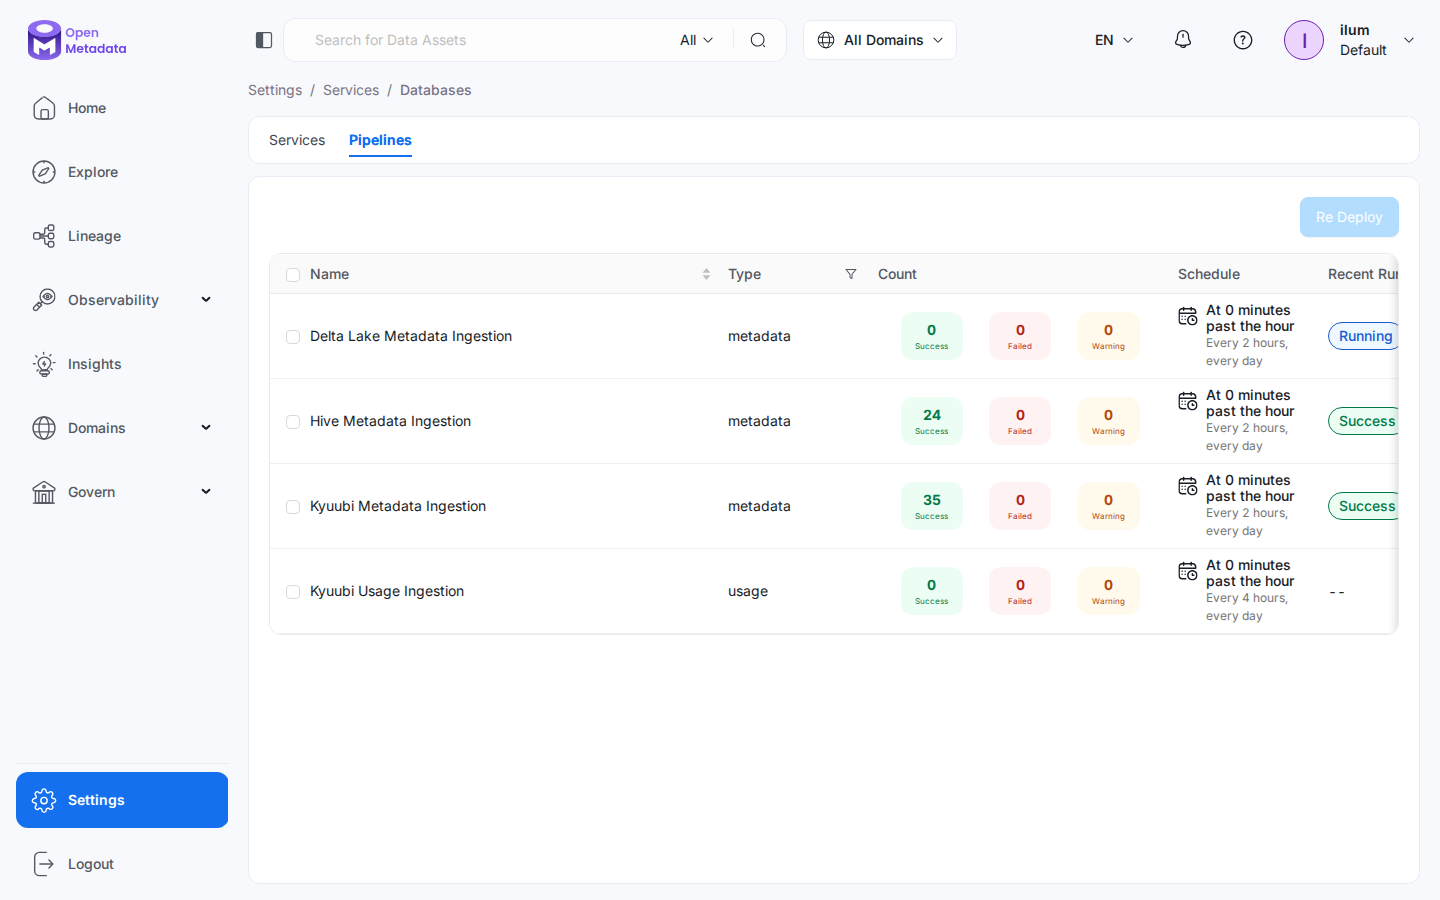Click the globe icon in All Domains
Screen dimensions: 1440x900
[x=826, y=40]
